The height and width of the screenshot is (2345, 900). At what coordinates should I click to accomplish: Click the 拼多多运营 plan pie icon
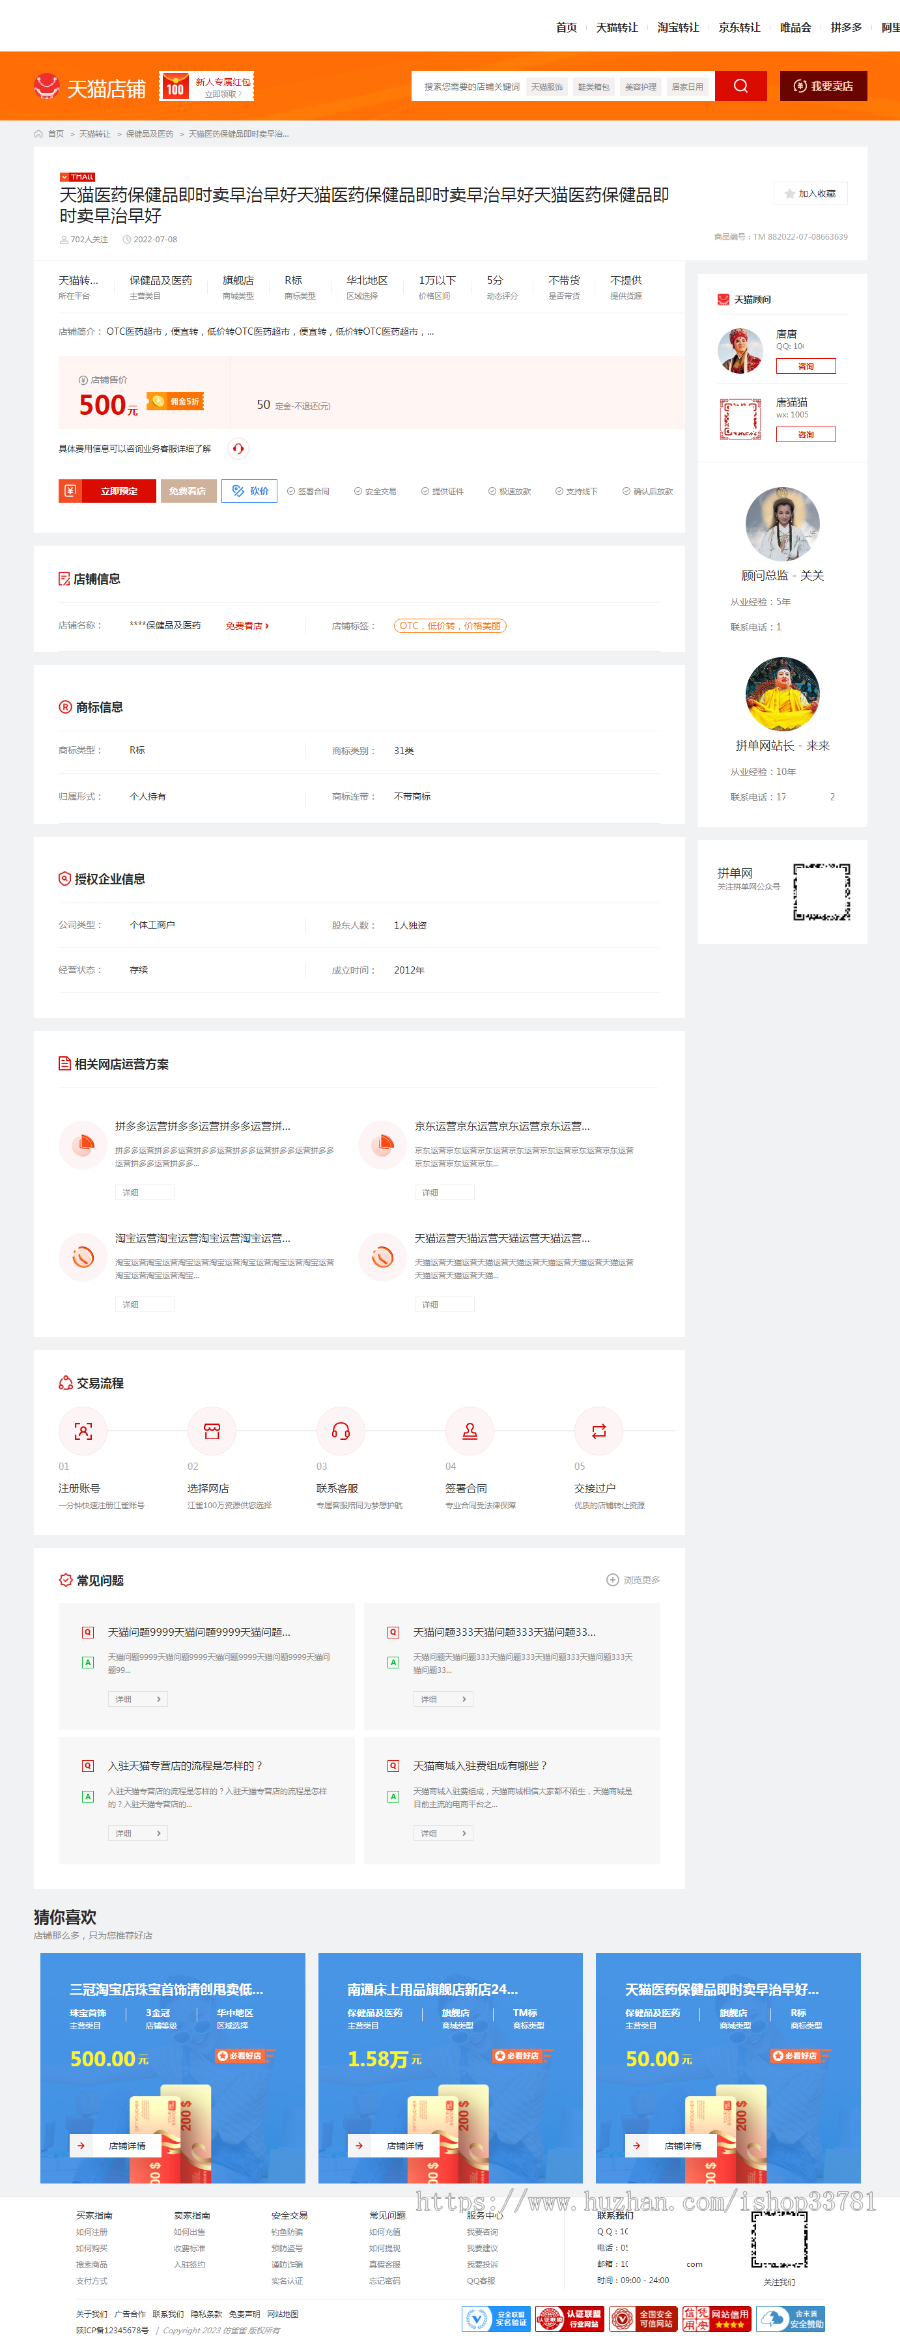coord(84,1145)
